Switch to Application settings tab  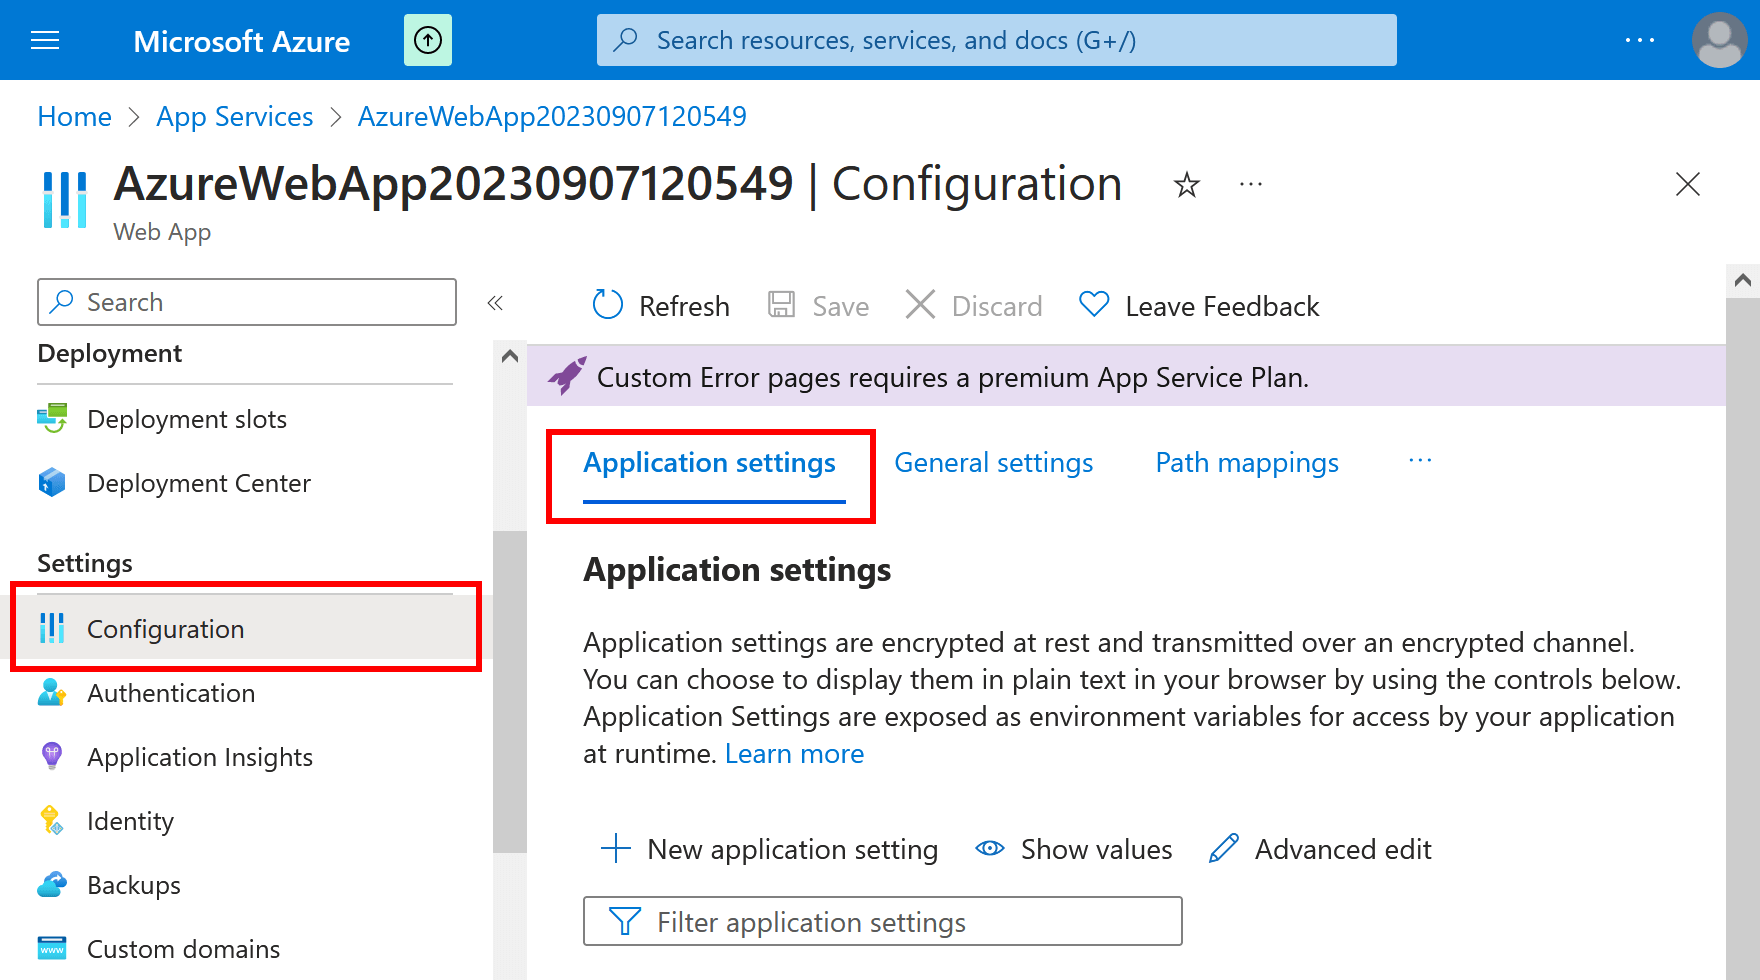coord(710,463)
